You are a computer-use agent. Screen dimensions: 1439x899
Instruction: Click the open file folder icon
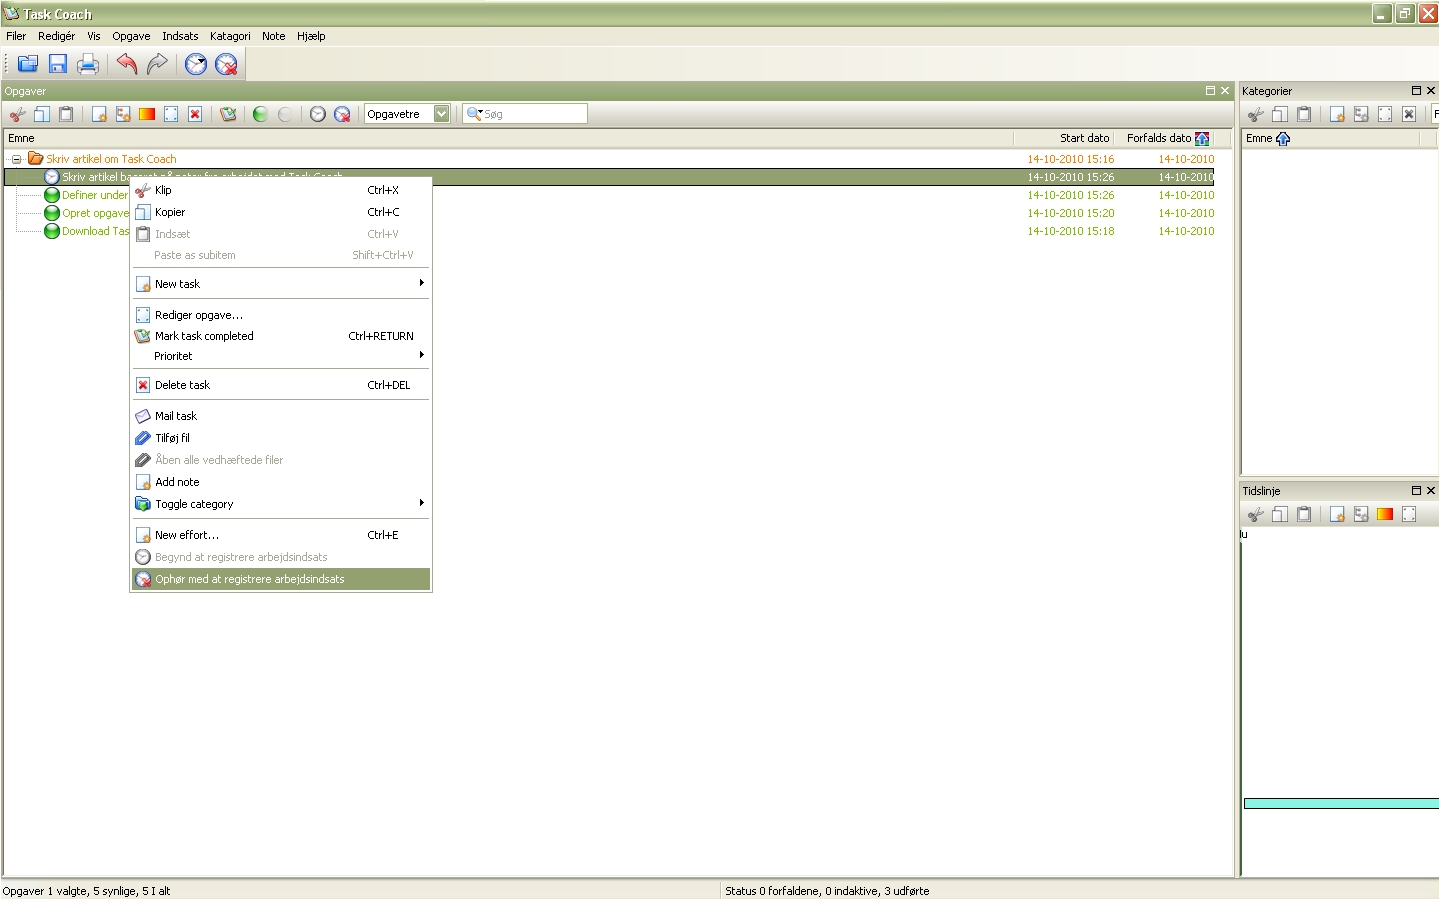coord(28,64)
